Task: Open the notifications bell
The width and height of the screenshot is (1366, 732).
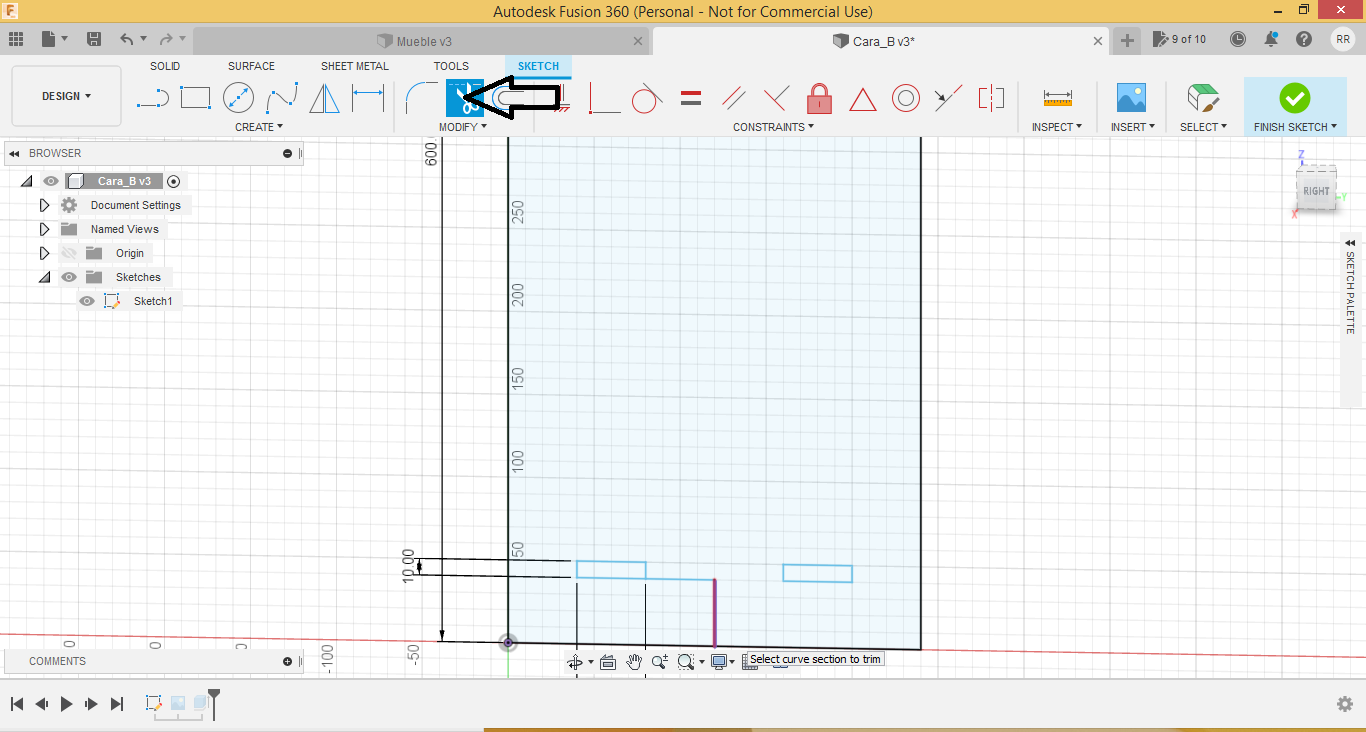Action: (1271, 39)
